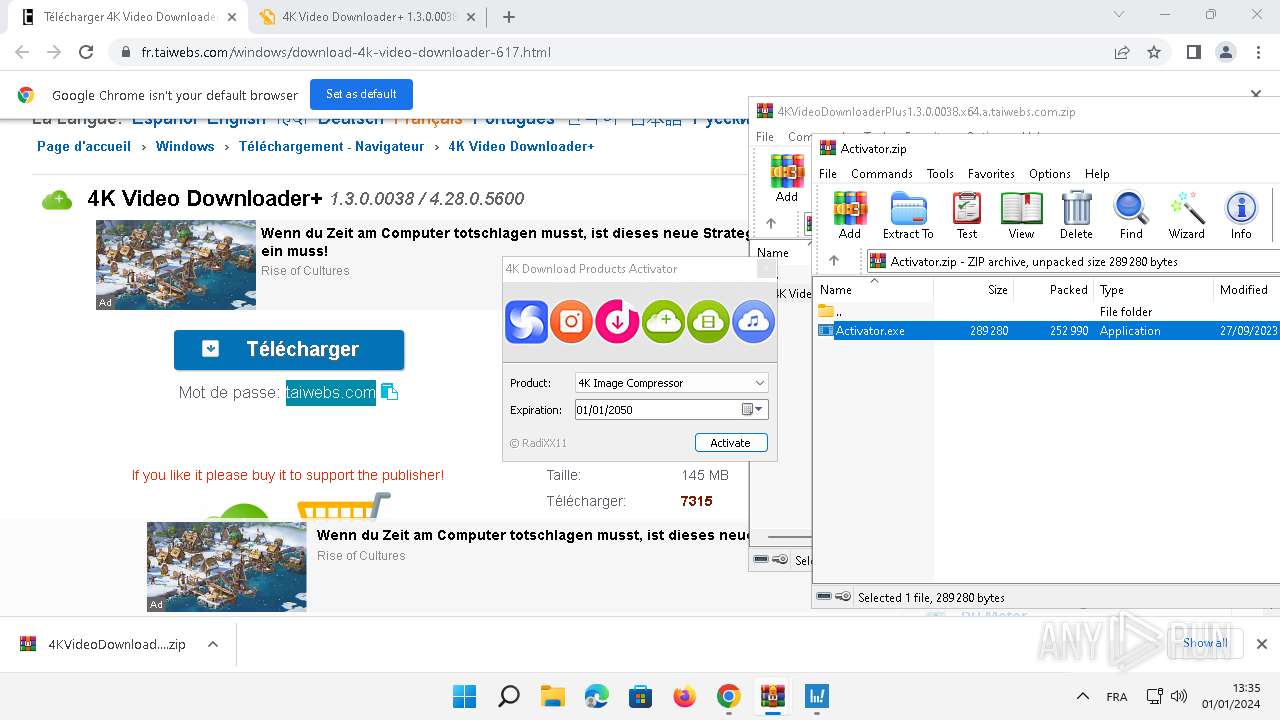
Task: Open the Options menu in Activator.zip
Action: coord(1050,174)
